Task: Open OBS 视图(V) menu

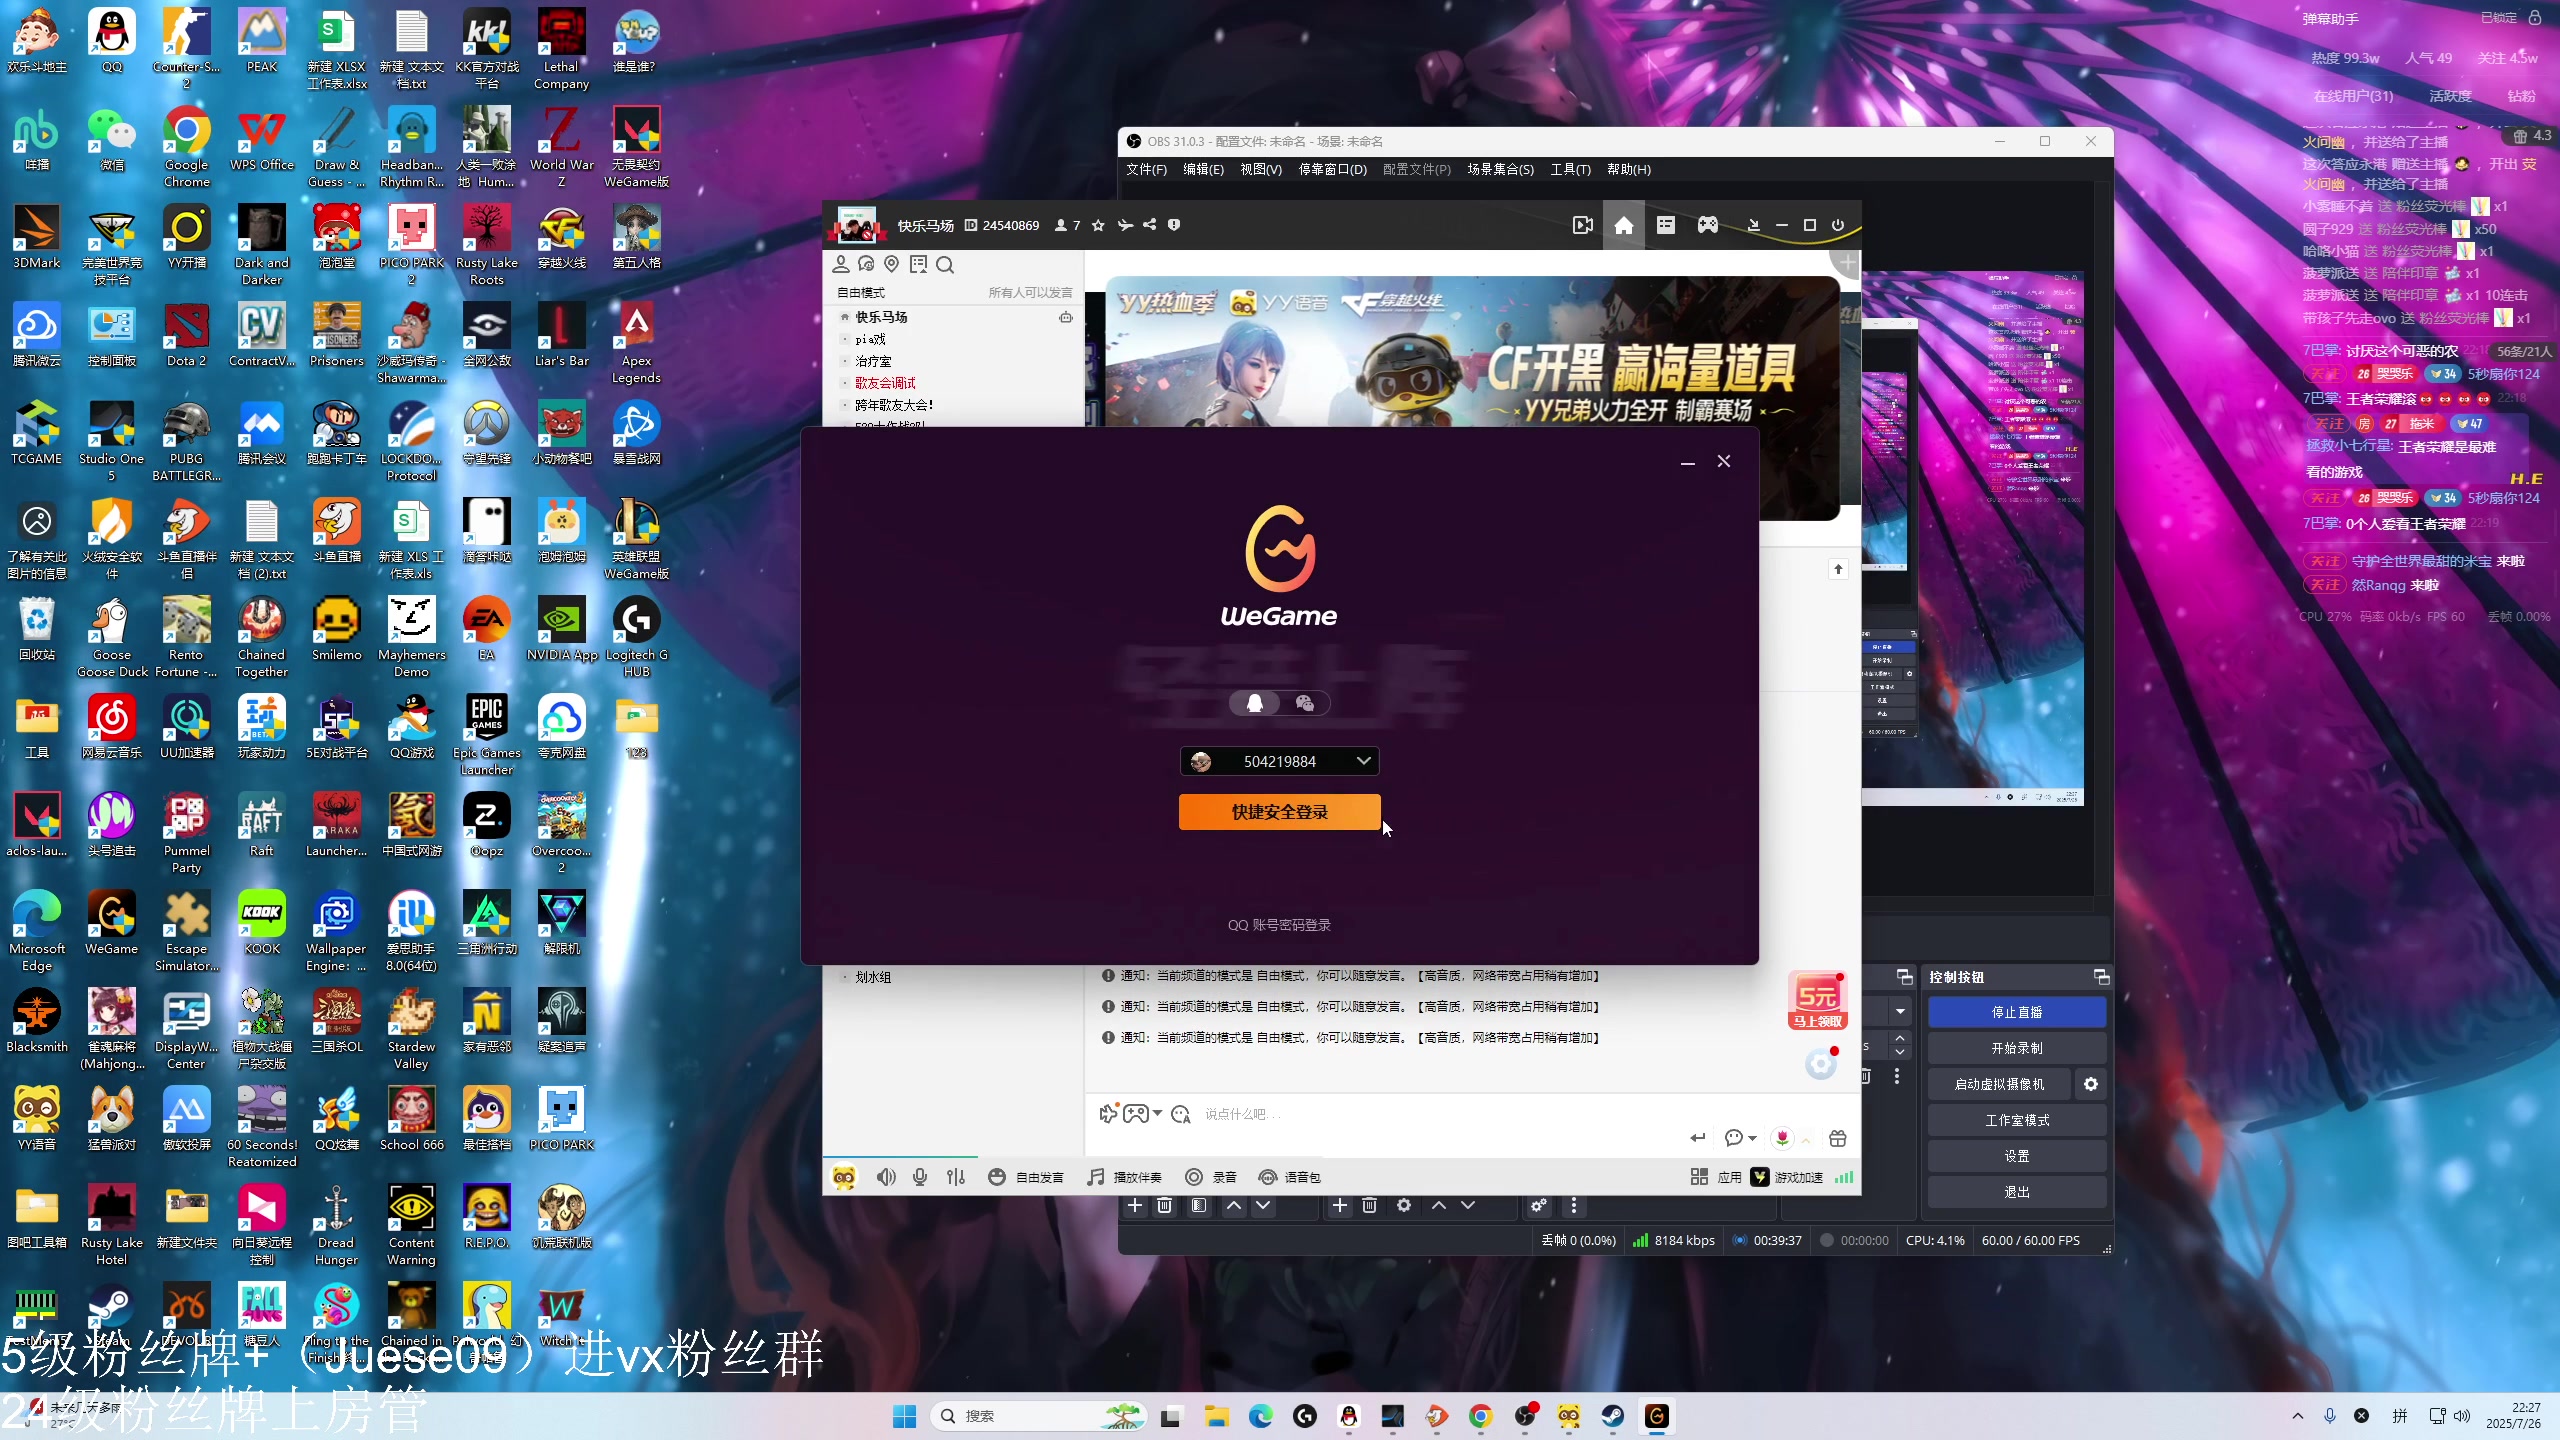Action: (1260, 169)
